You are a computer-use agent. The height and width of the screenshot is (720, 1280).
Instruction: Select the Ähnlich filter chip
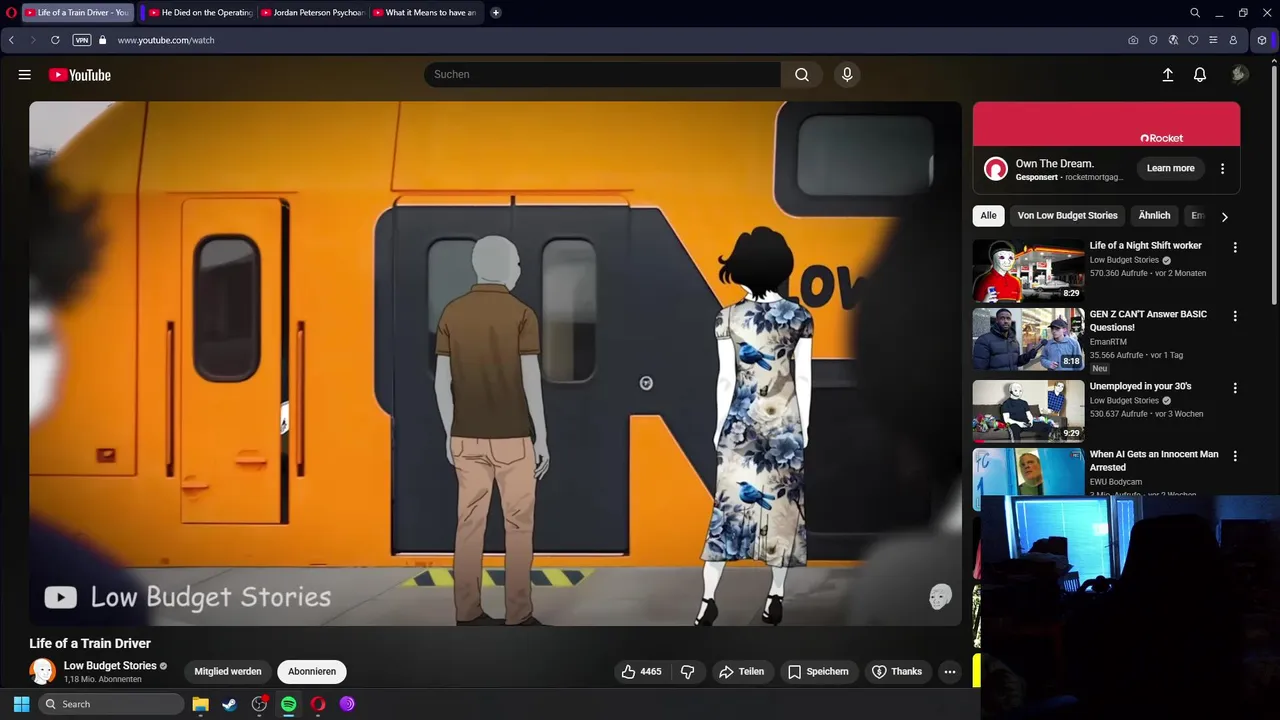(x=1154, y=216)
